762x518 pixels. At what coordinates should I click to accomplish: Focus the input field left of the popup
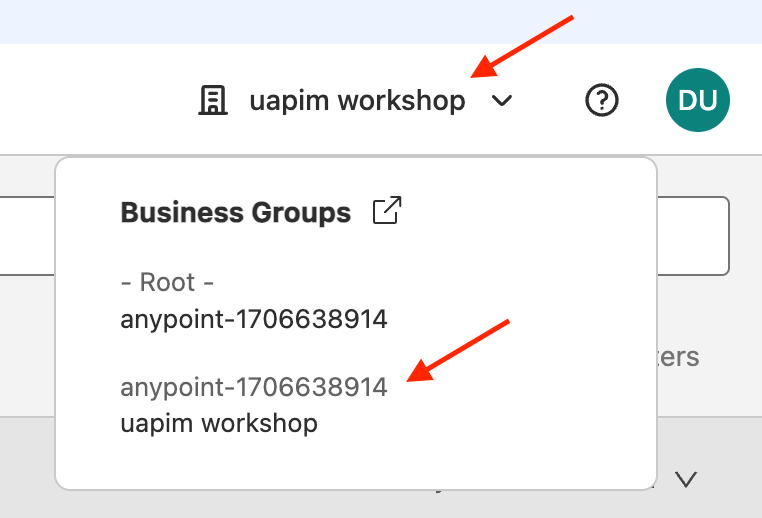click(27, 236)
